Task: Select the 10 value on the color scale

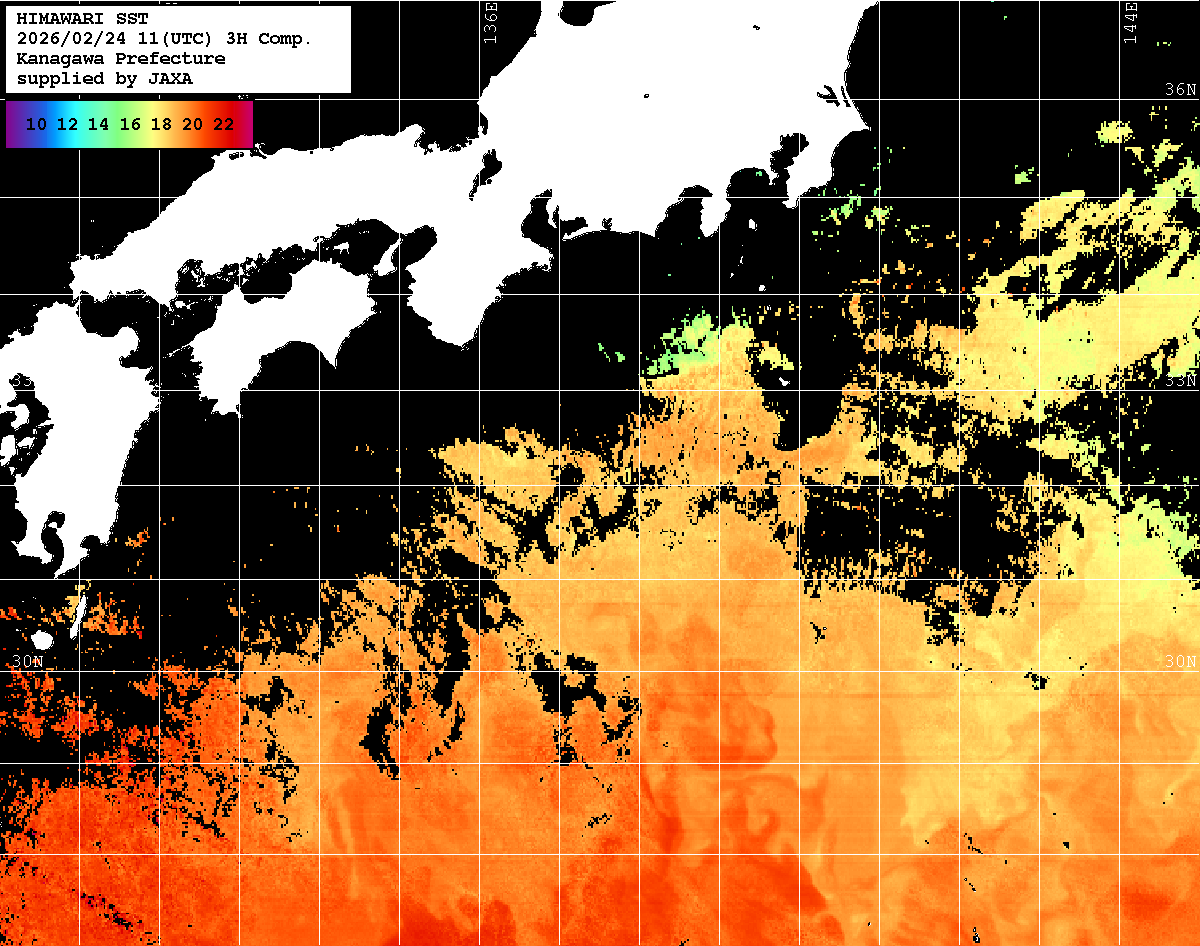Action: coord(36,125)
